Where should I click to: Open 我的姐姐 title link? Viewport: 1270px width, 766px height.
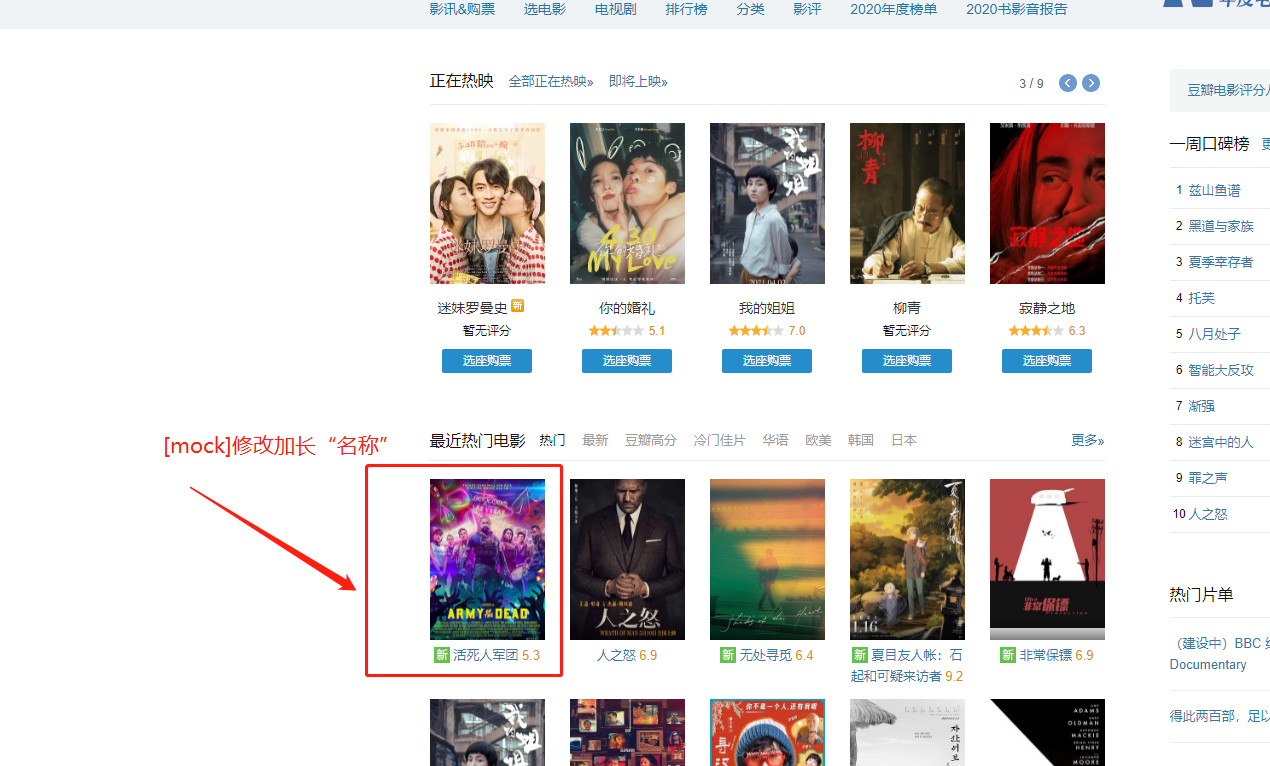click(x=767, y=308)
